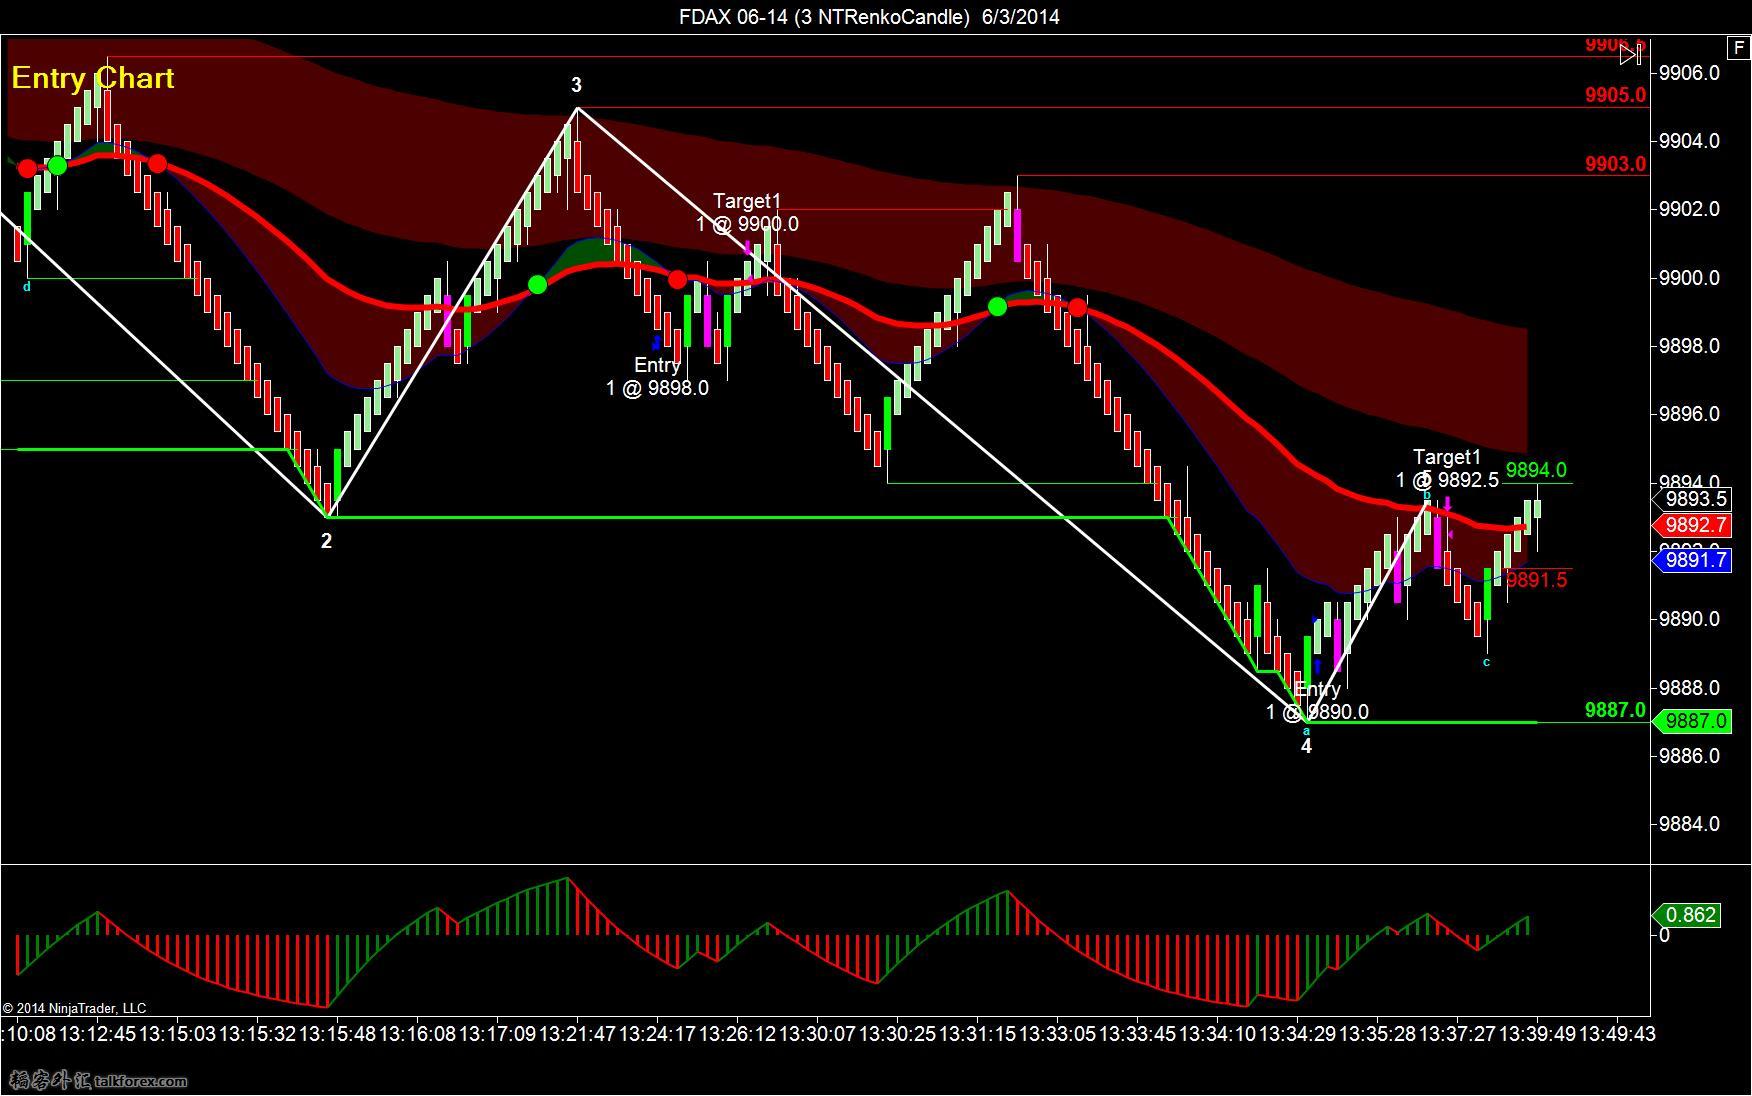Click the 'Entry 1 @ 9890.0' label
The width and height of the screenshot is (1752, 1096).
pos(1317,701)
